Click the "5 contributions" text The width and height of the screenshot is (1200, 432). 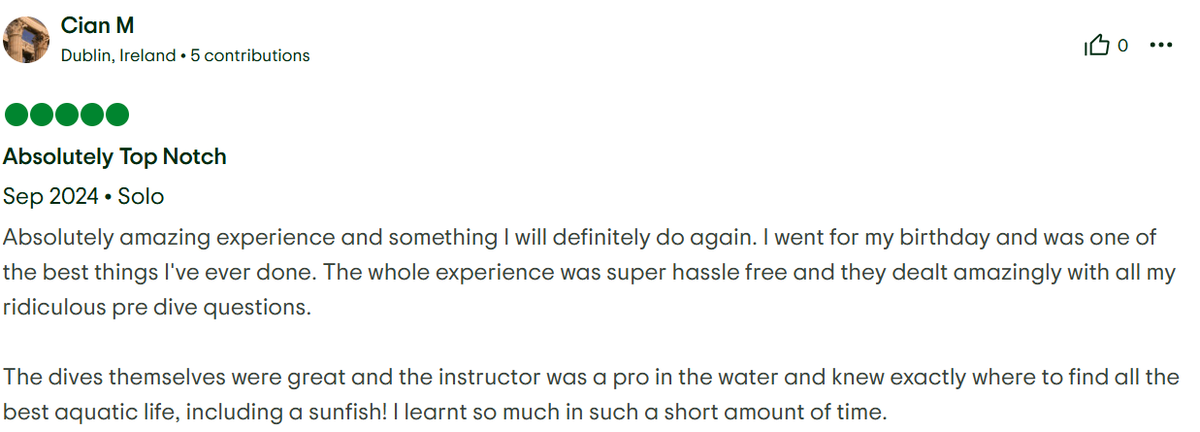click(250, 56)
